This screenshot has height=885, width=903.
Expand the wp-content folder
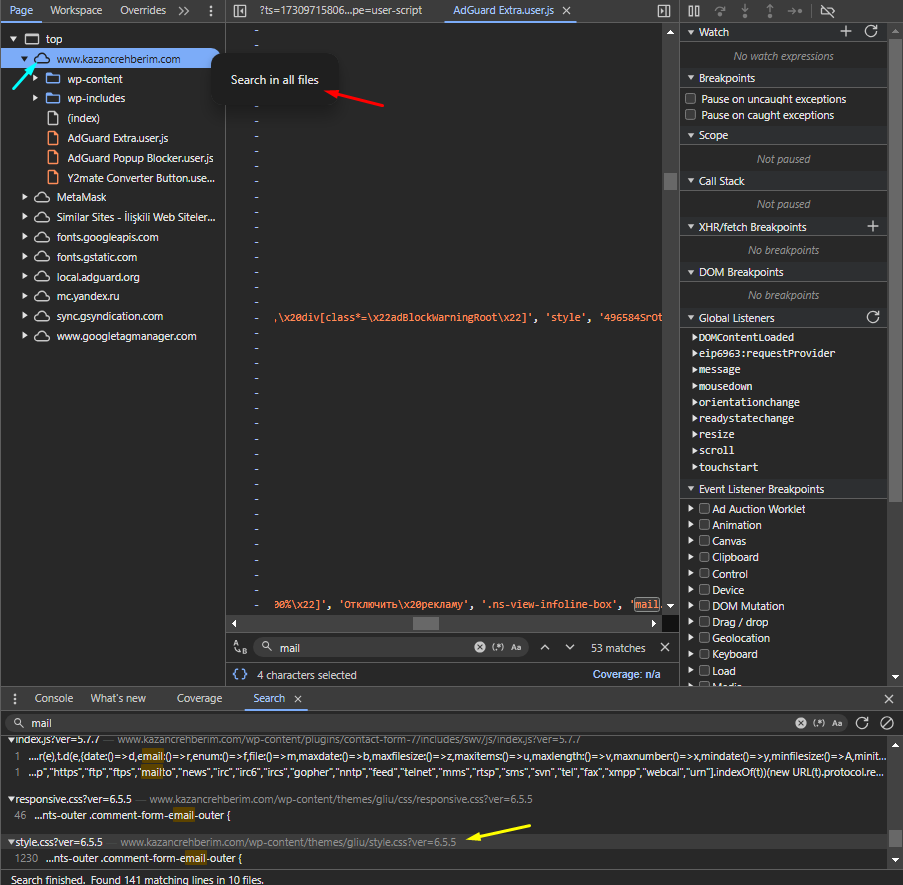[x=35, y=78]
